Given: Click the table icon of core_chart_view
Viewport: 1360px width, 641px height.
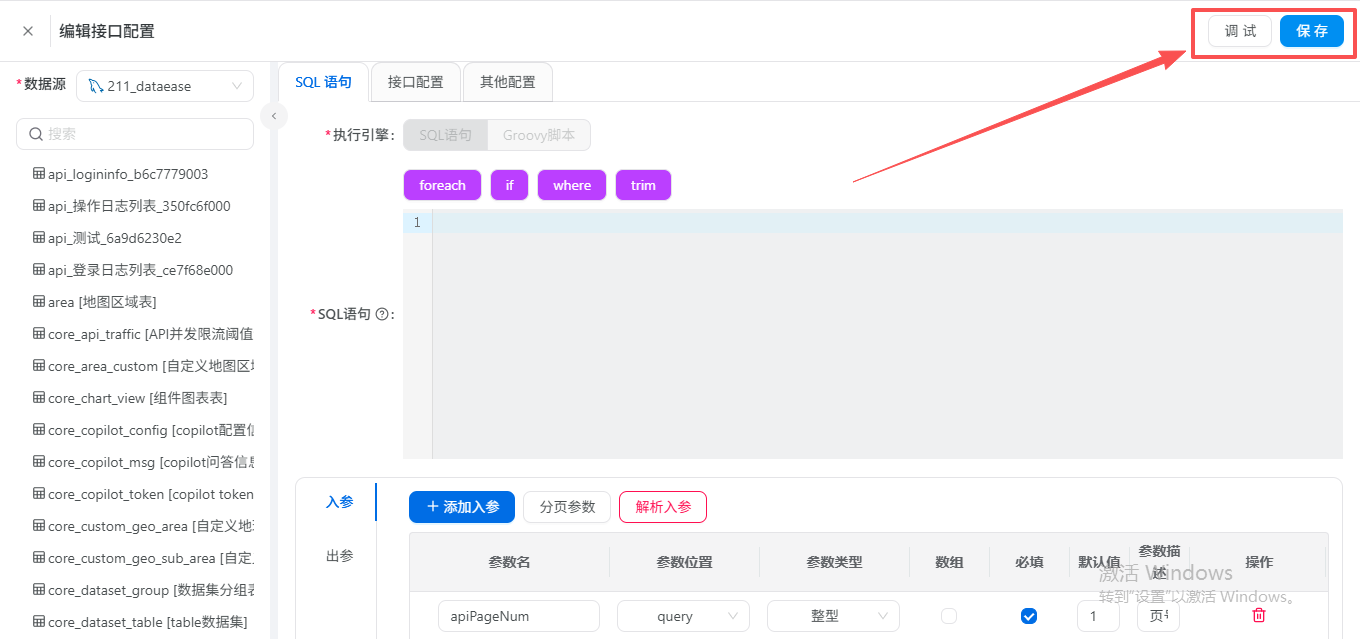Looking at the screenshot, I should tap(39, 398).
